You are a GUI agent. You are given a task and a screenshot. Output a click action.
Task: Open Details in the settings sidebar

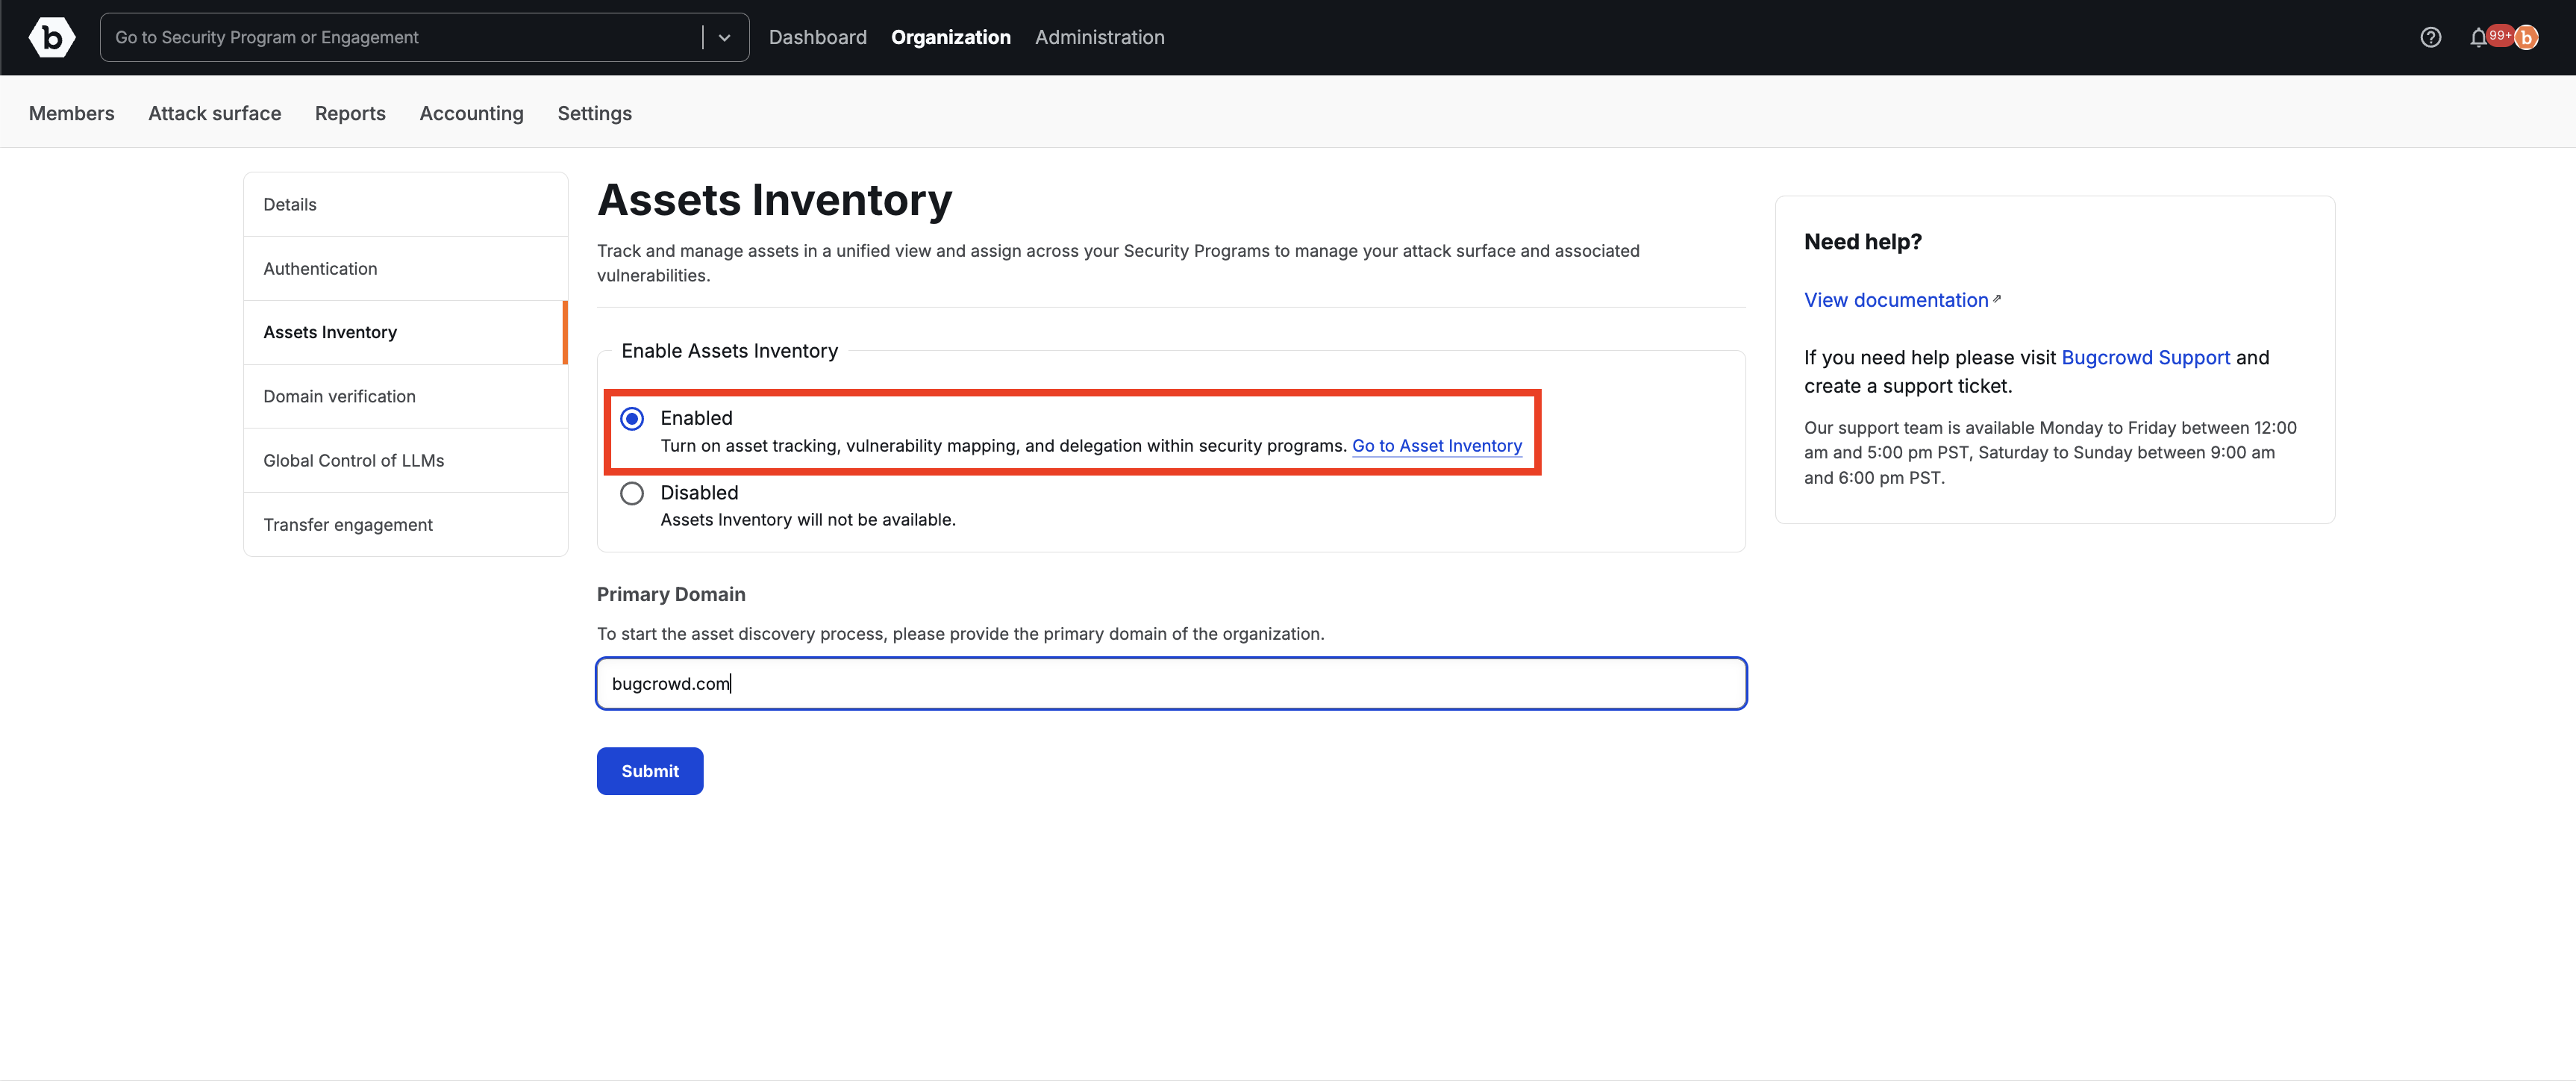click(406, 204)
